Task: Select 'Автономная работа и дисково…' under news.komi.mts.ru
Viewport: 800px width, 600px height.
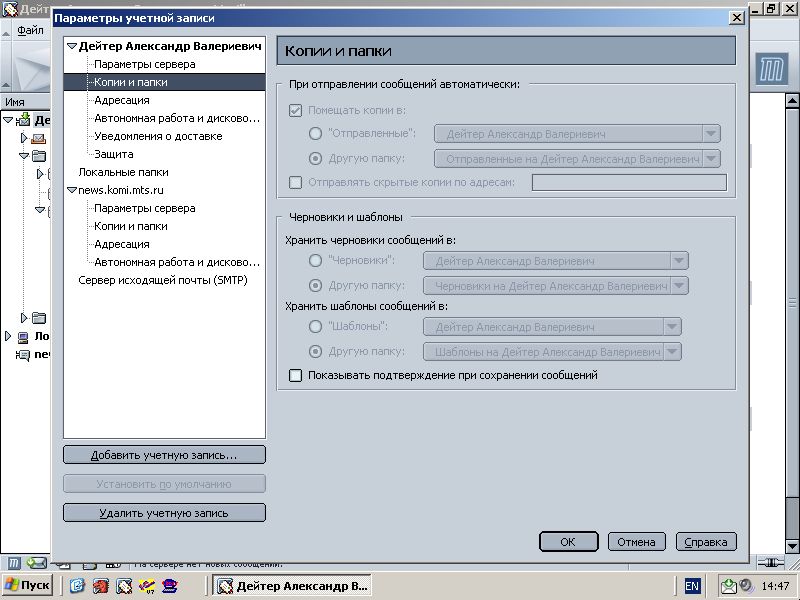Action: click(177, 262)
